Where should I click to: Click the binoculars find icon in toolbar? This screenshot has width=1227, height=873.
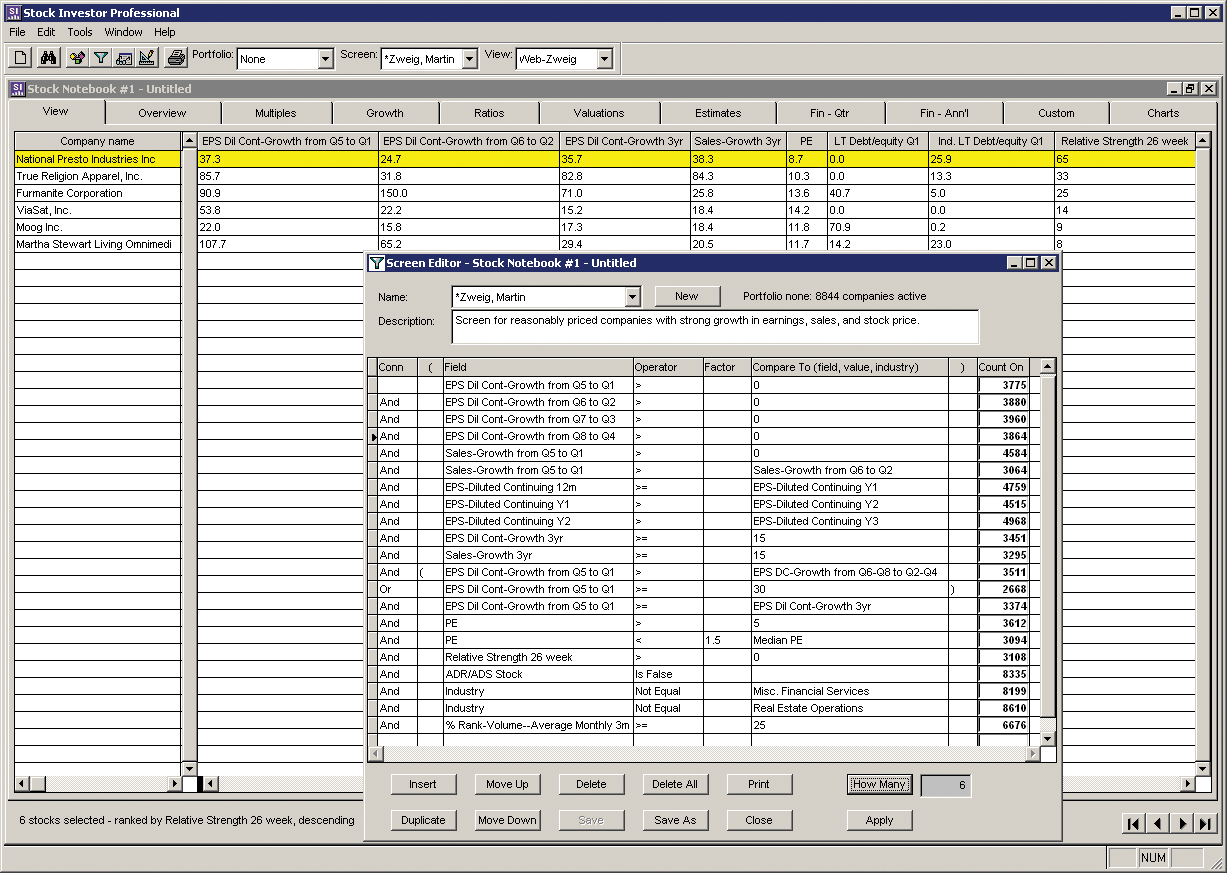click(x=48, y=58)
